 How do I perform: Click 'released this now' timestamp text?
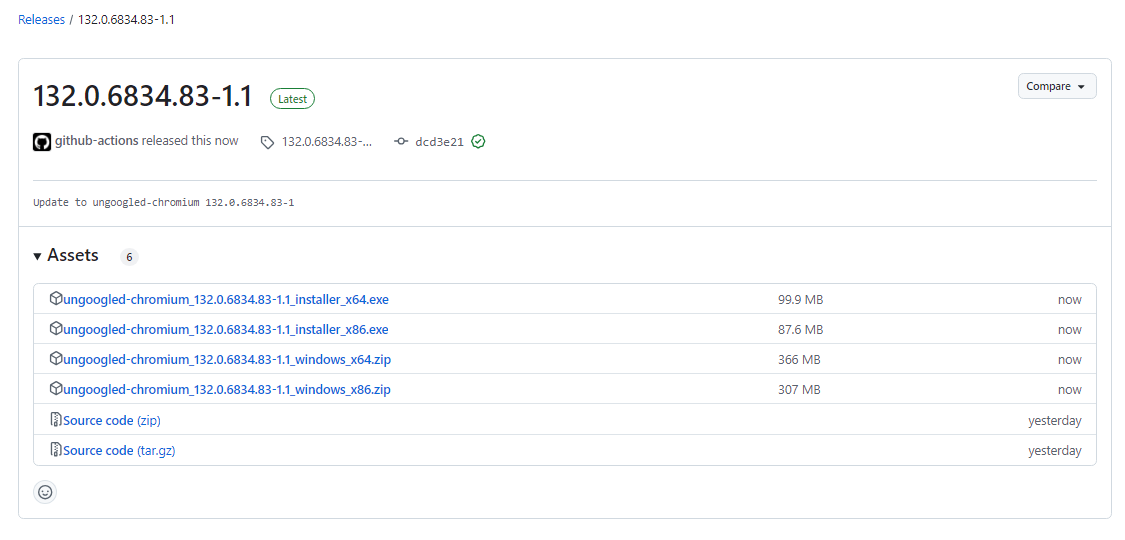[x=190, y=141]
